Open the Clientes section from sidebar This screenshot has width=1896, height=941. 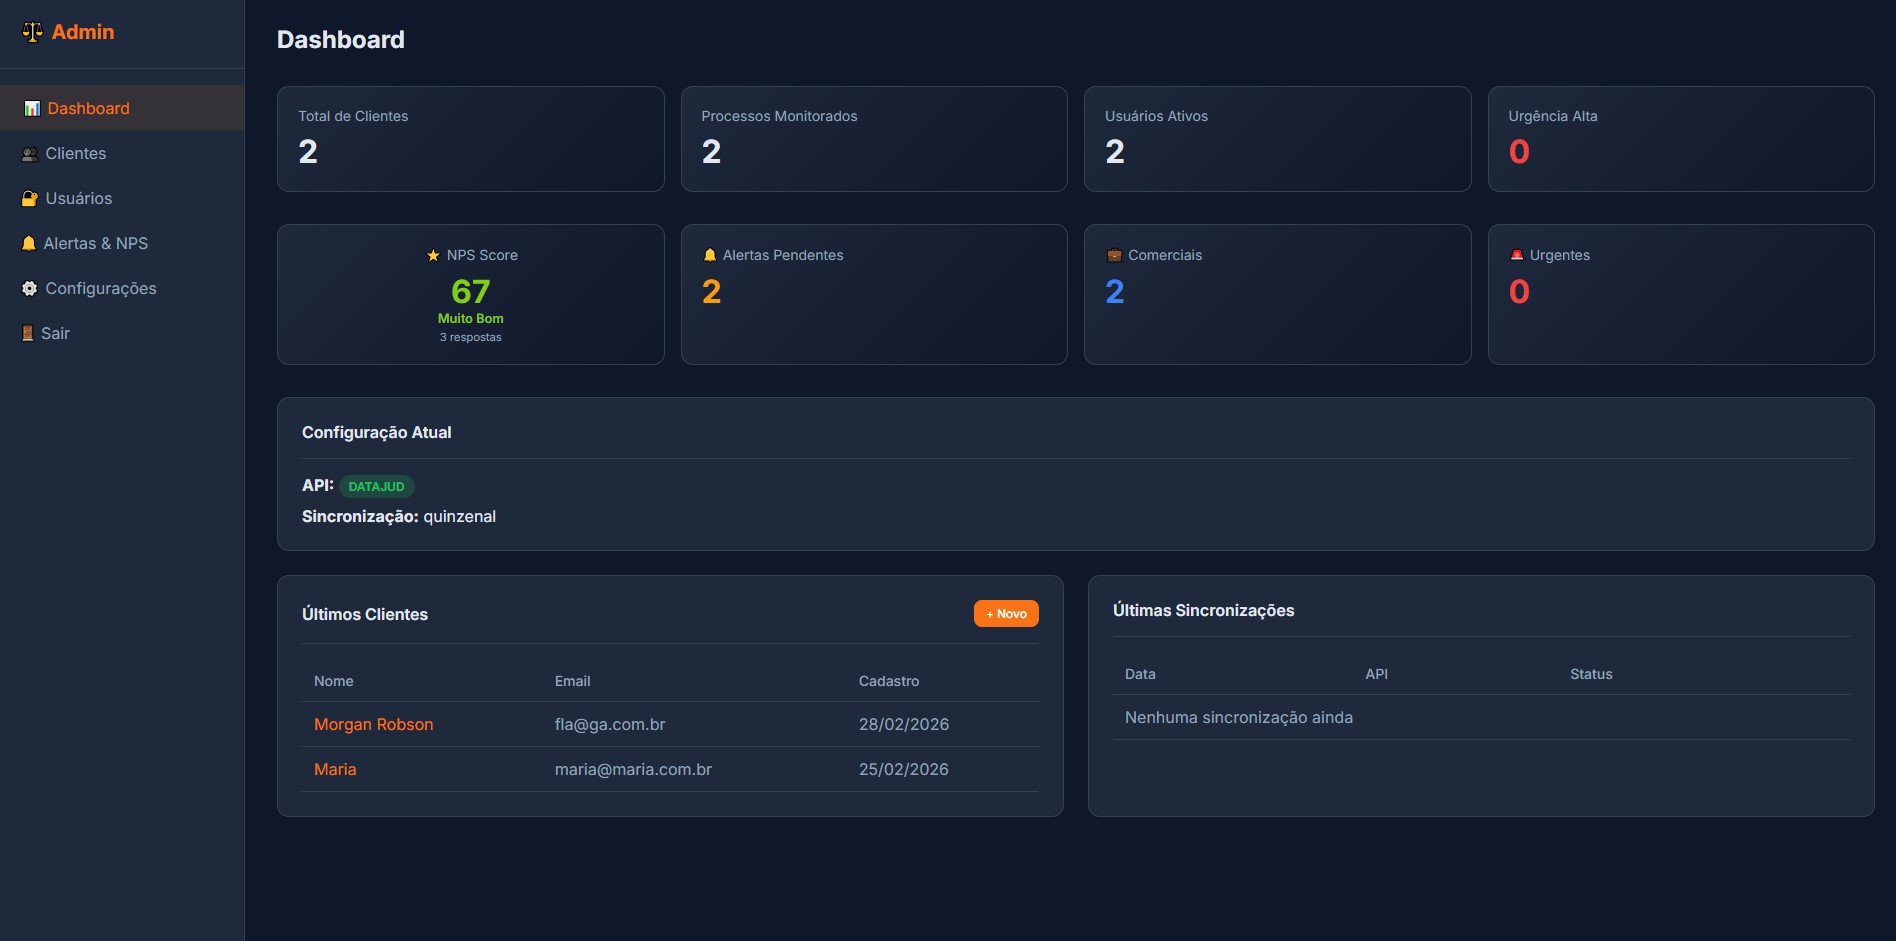point(76,153)
